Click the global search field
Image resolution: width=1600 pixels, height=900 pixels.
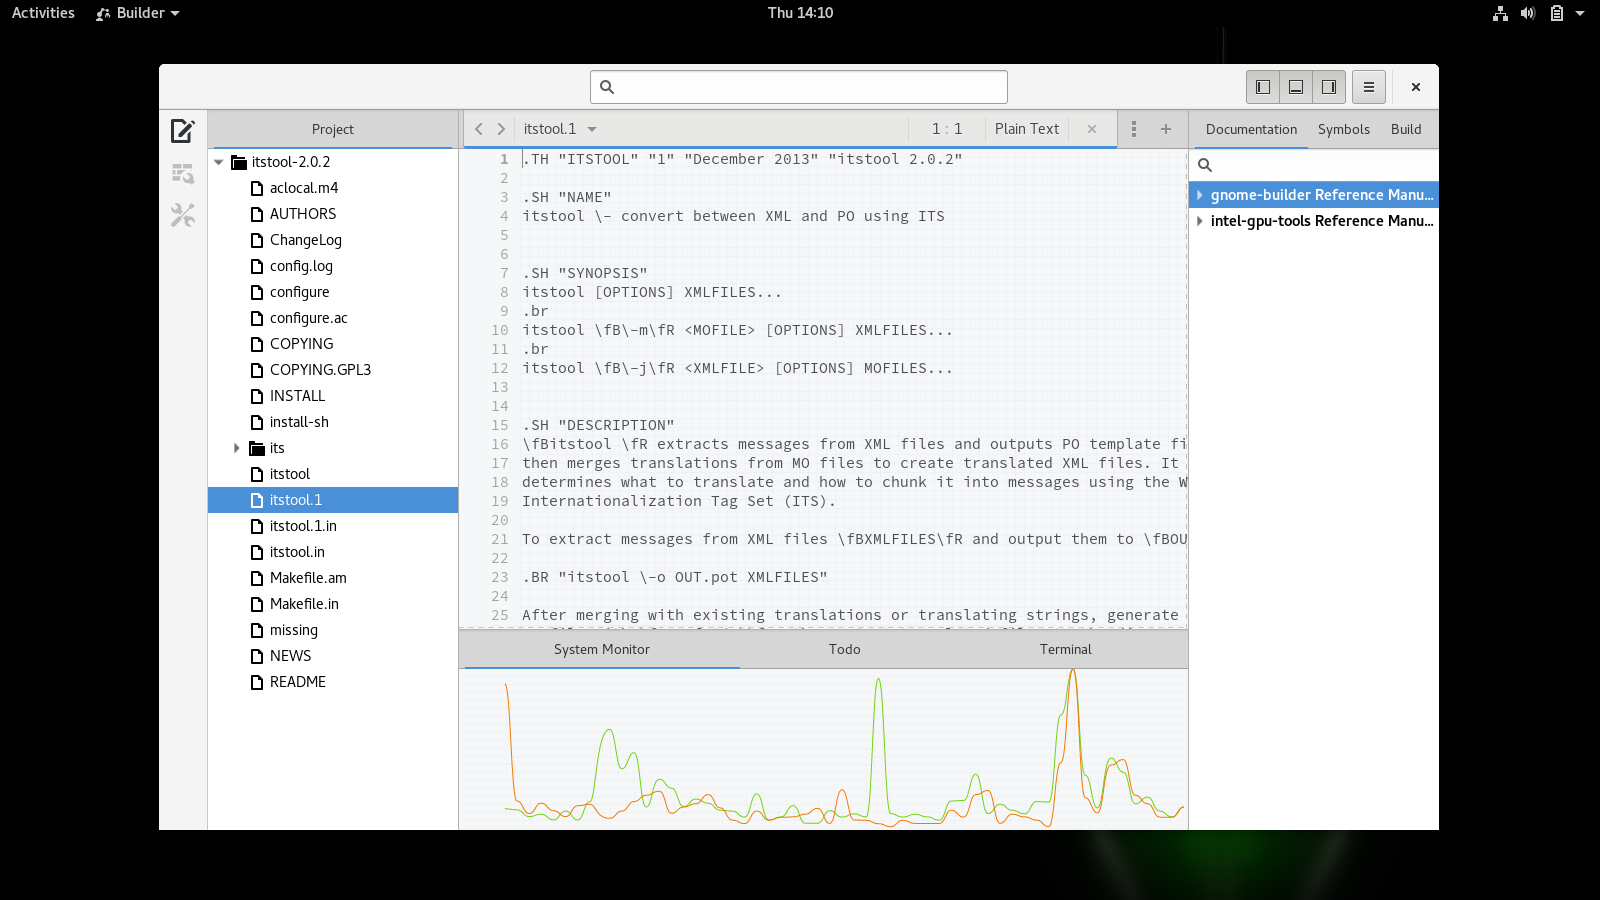click(x=798, y=87)
